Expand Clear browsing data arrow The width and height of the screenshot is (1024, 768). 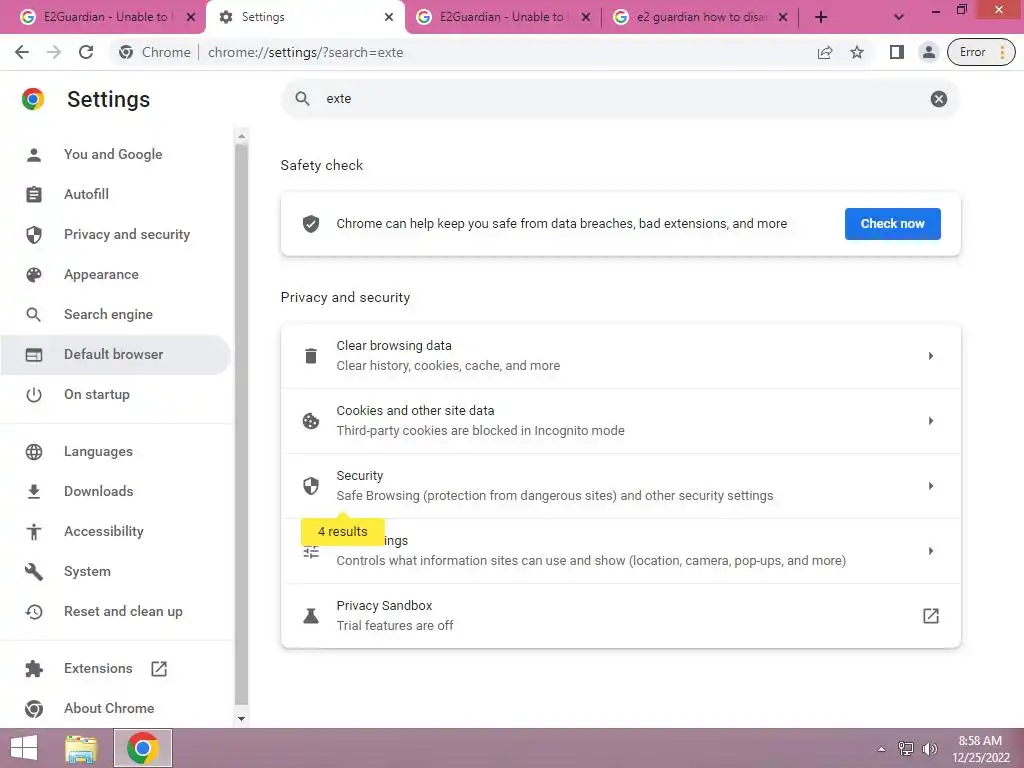coord(931,356)
